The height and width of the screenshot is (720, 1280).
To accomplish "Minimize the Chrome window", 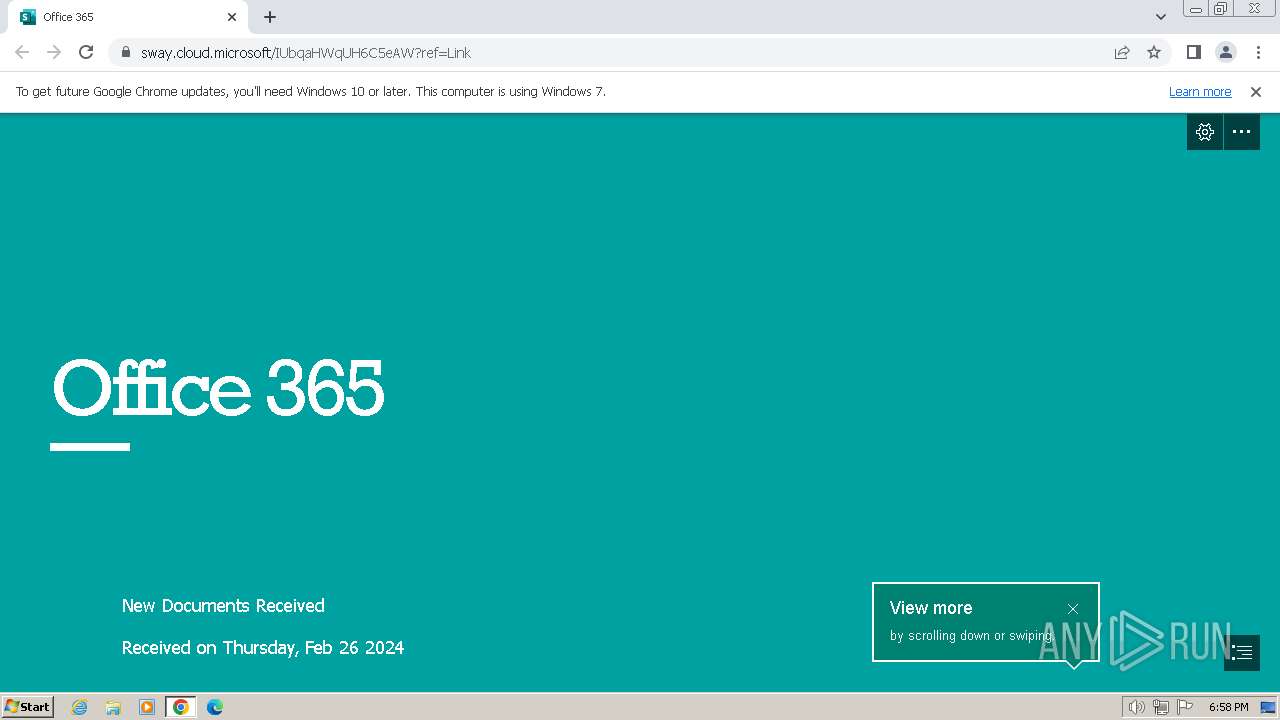I will (1196, 9).
